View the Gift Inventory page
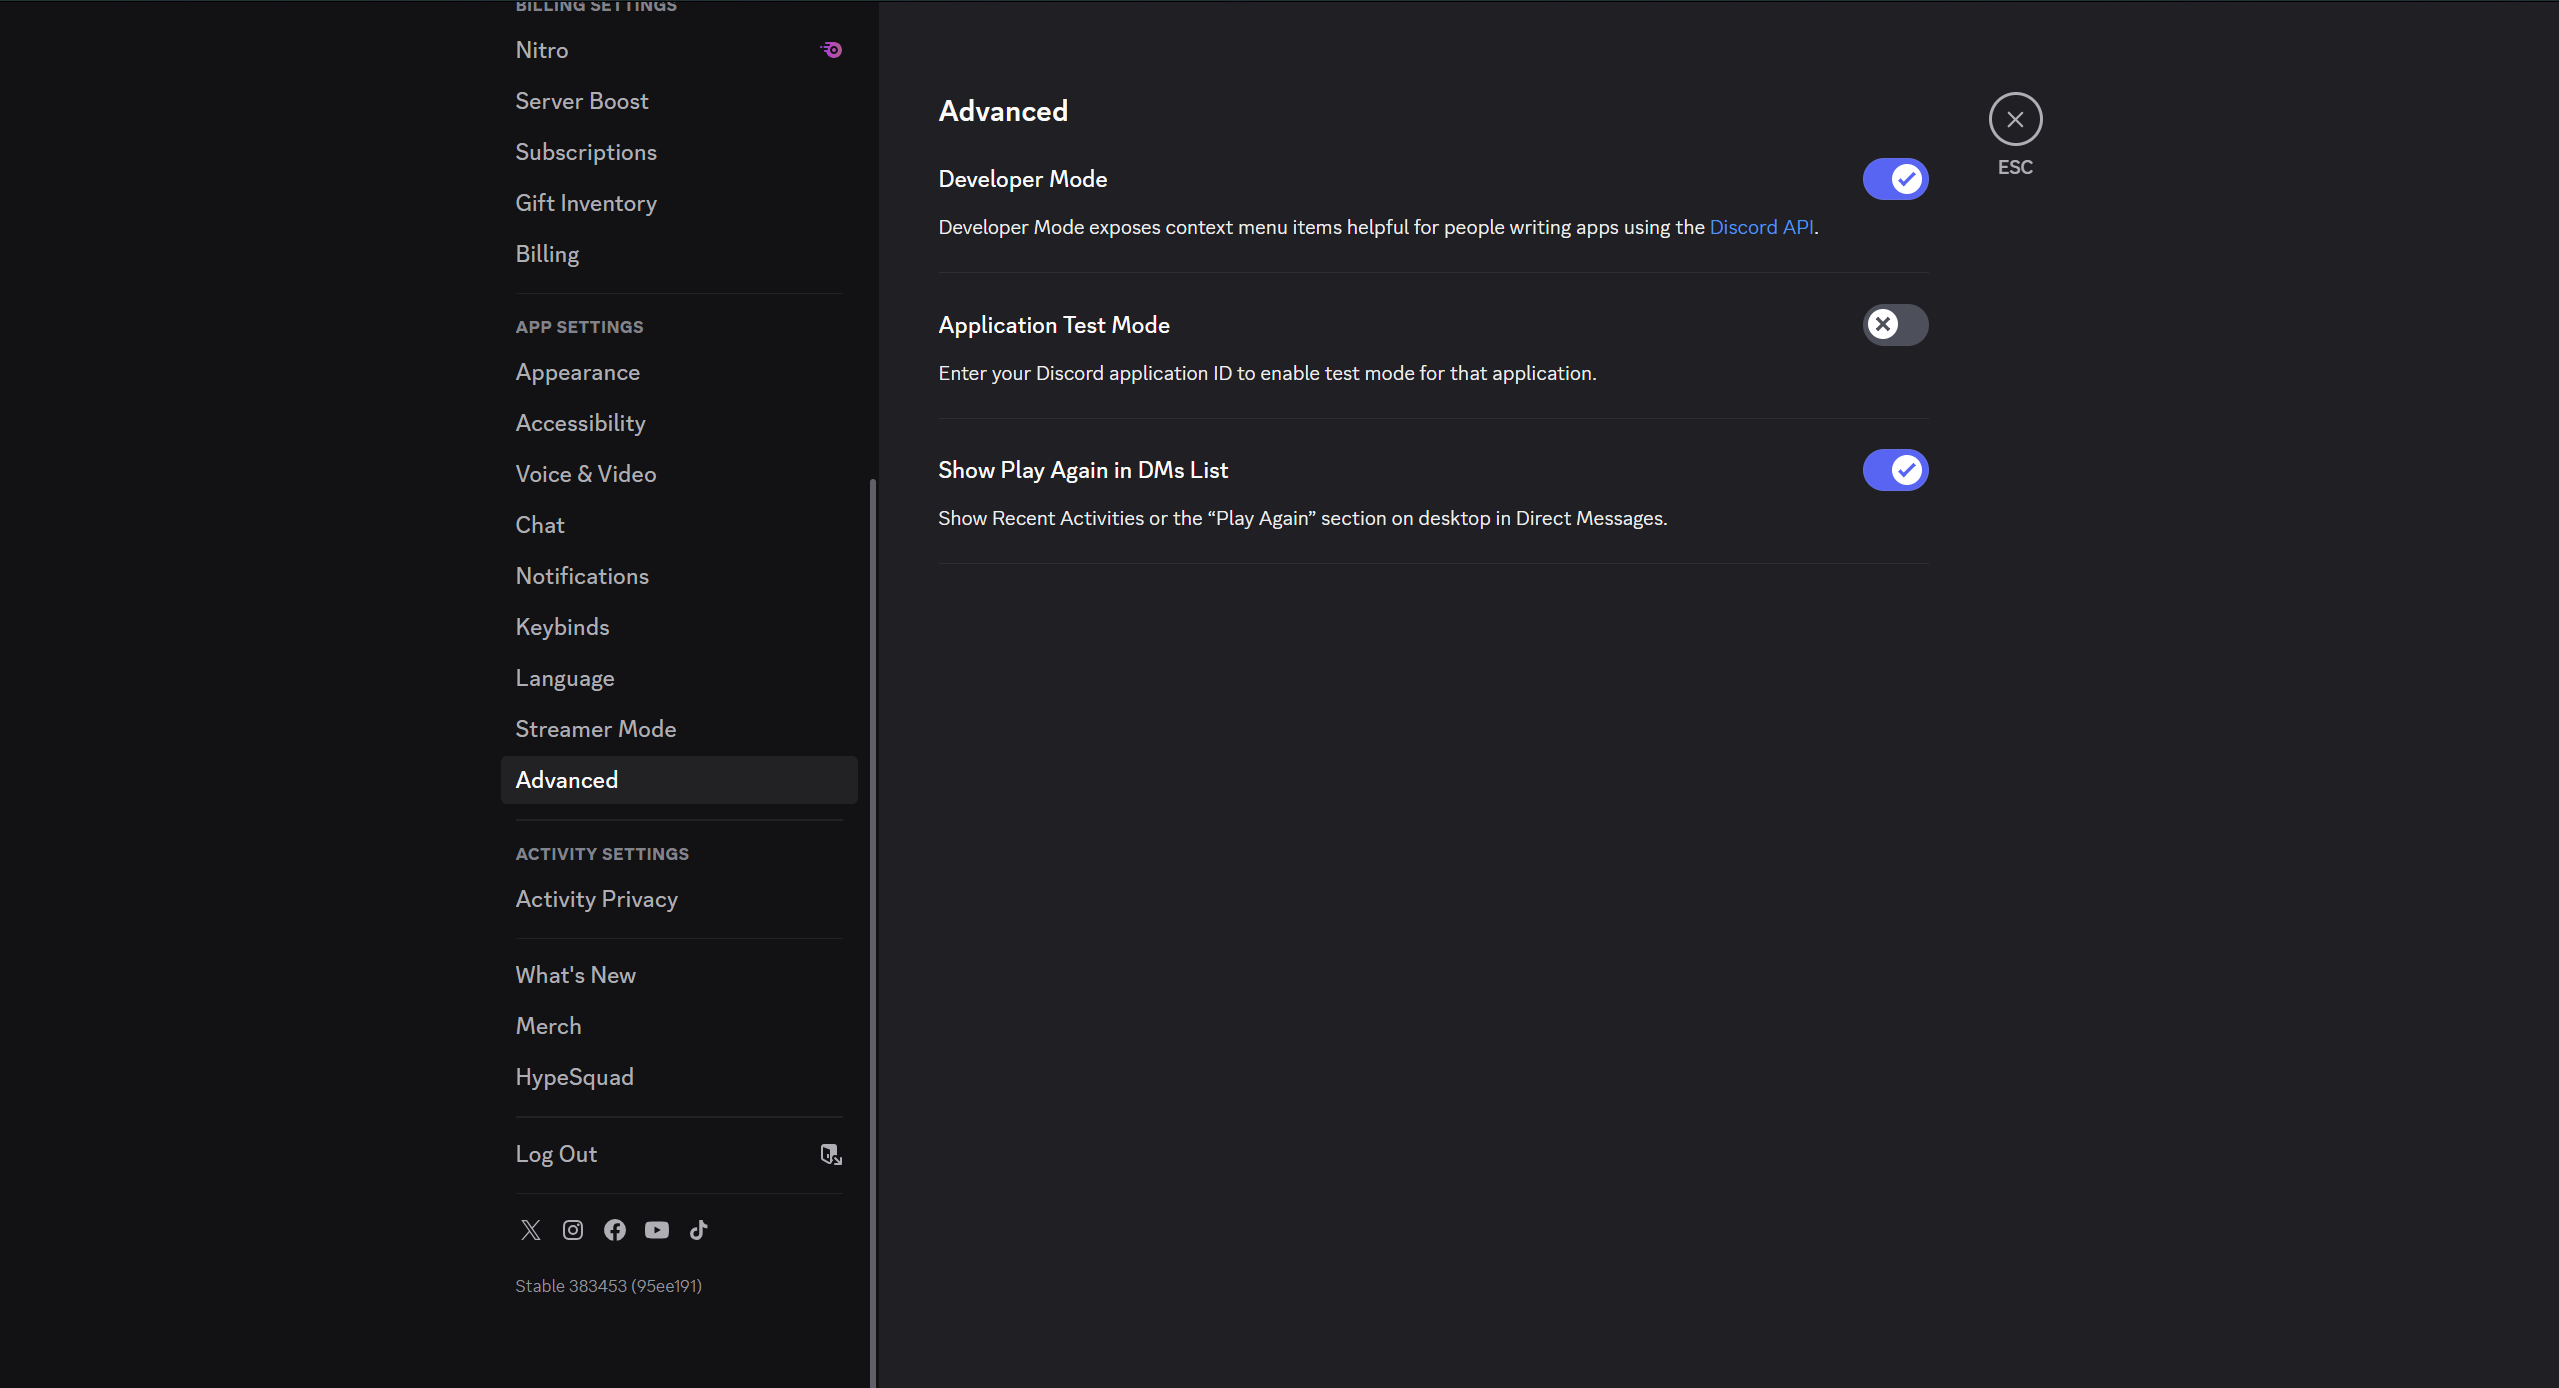Image resolution: width=2559 pixels, height=1388 pixels. coord(585,202)
